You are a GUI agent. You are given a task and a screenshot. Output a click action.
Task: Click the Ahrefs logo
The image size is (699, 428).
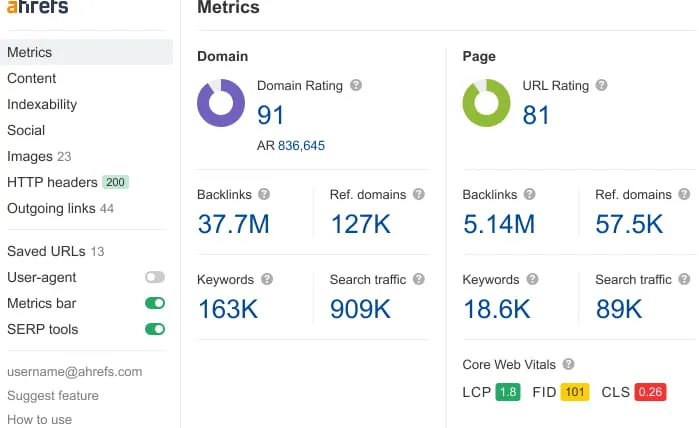[x=38, y=7]
